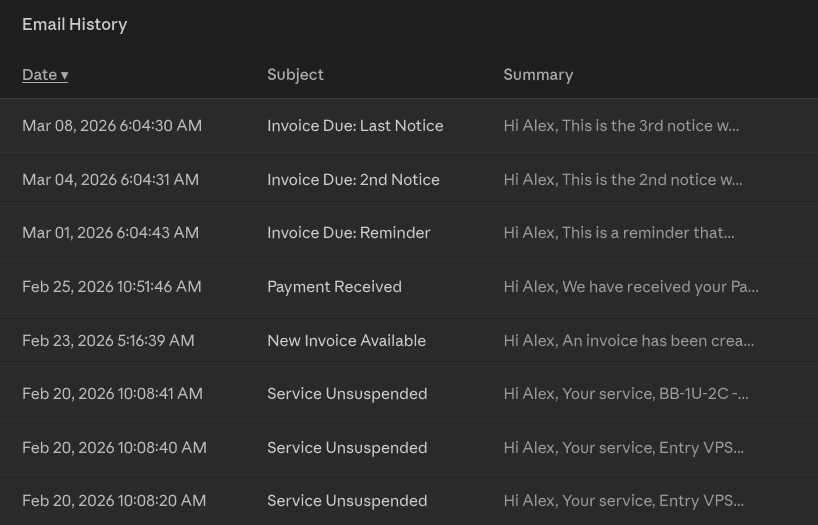Open the Invoice Due: Last Notice email

coord(355,126)
